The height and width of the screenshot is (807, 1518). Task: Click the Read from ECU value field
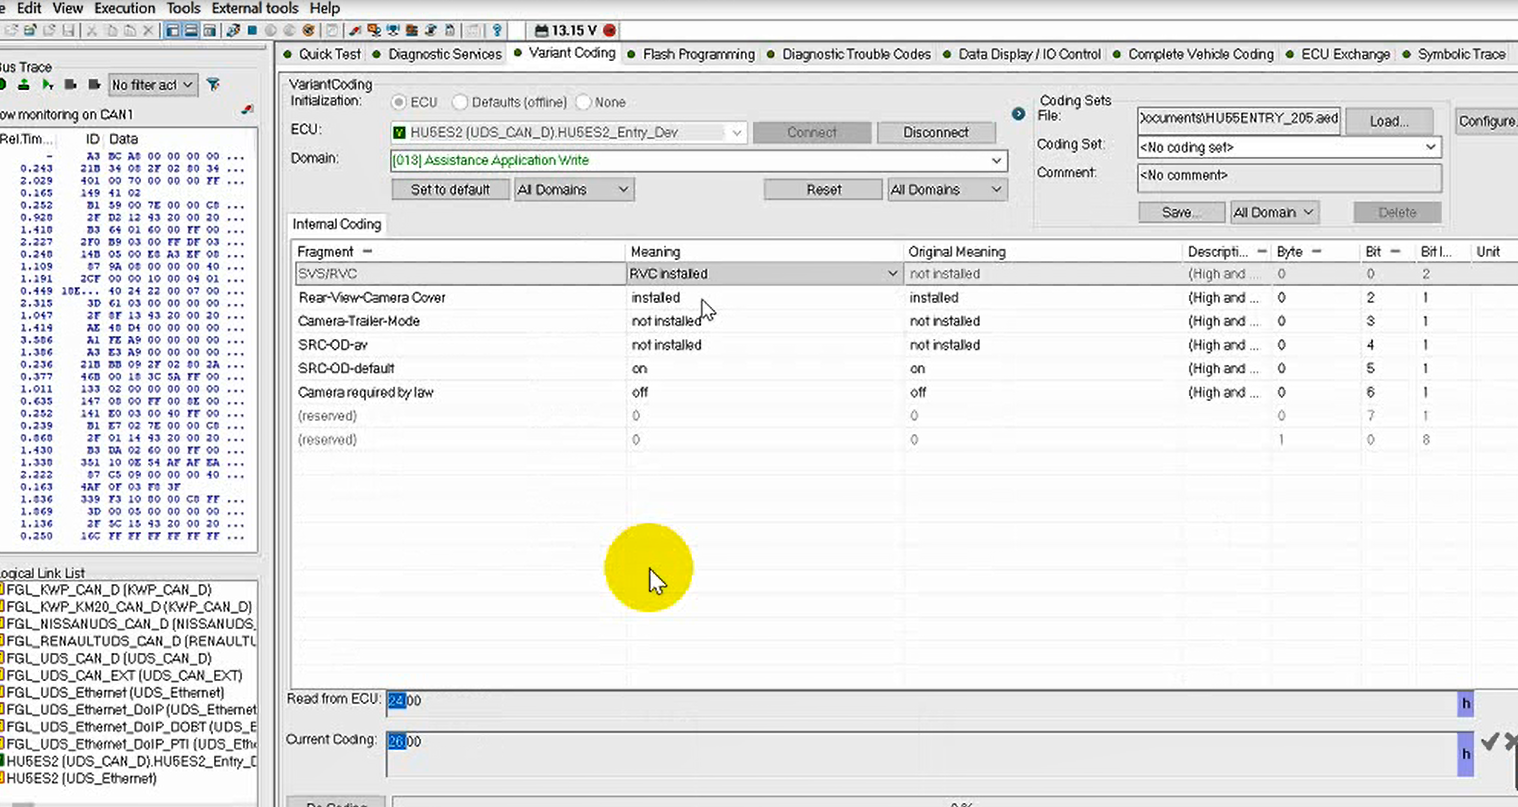921,703
